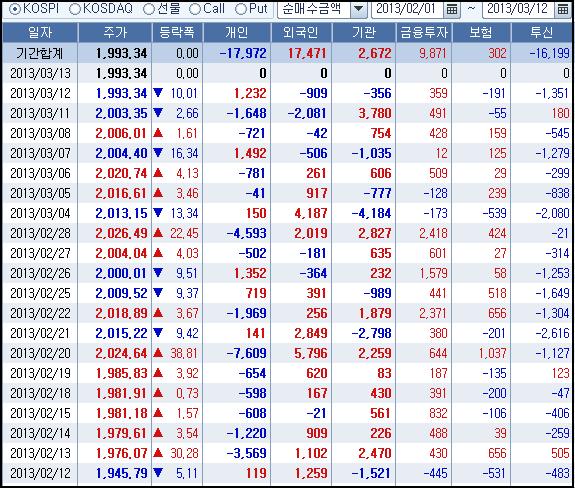Open the 순매수금액 combo box
This screenshot has height=490, width=575.
[x=322, y=9]
